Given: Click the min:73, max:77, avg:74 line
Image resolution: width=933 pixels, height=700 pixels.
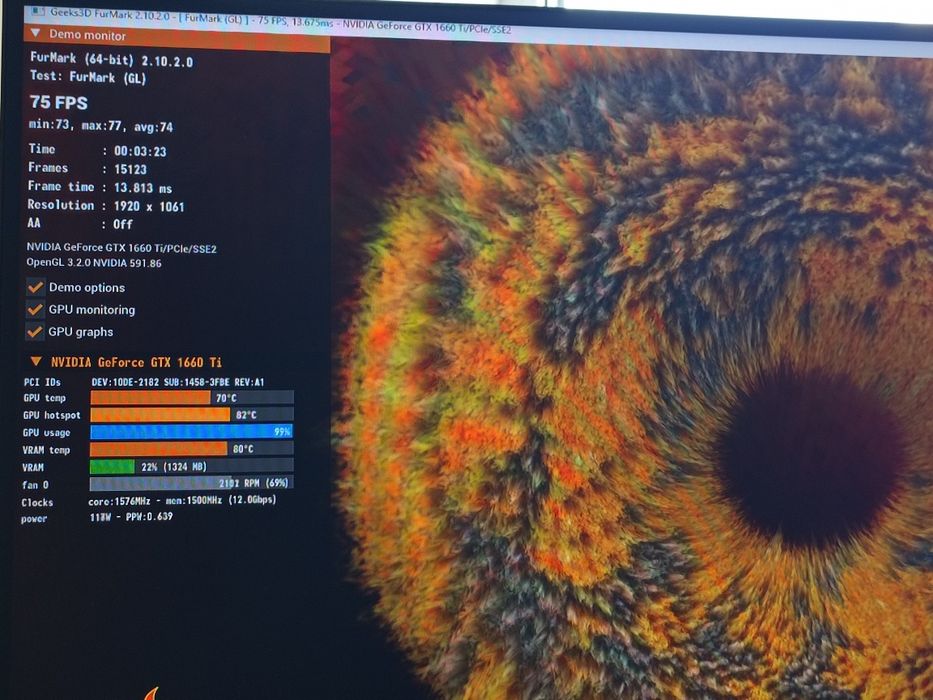Looking at the screenshot, I should (101, 126).
